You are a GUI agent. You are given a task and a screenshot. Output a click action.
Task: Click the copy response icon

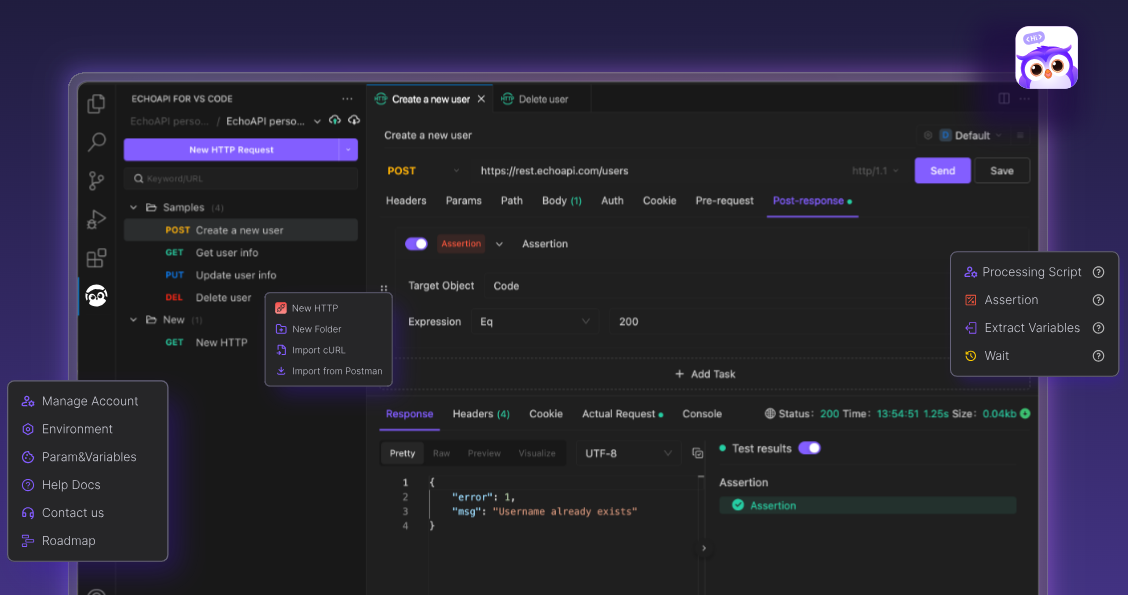pos(697,453)
